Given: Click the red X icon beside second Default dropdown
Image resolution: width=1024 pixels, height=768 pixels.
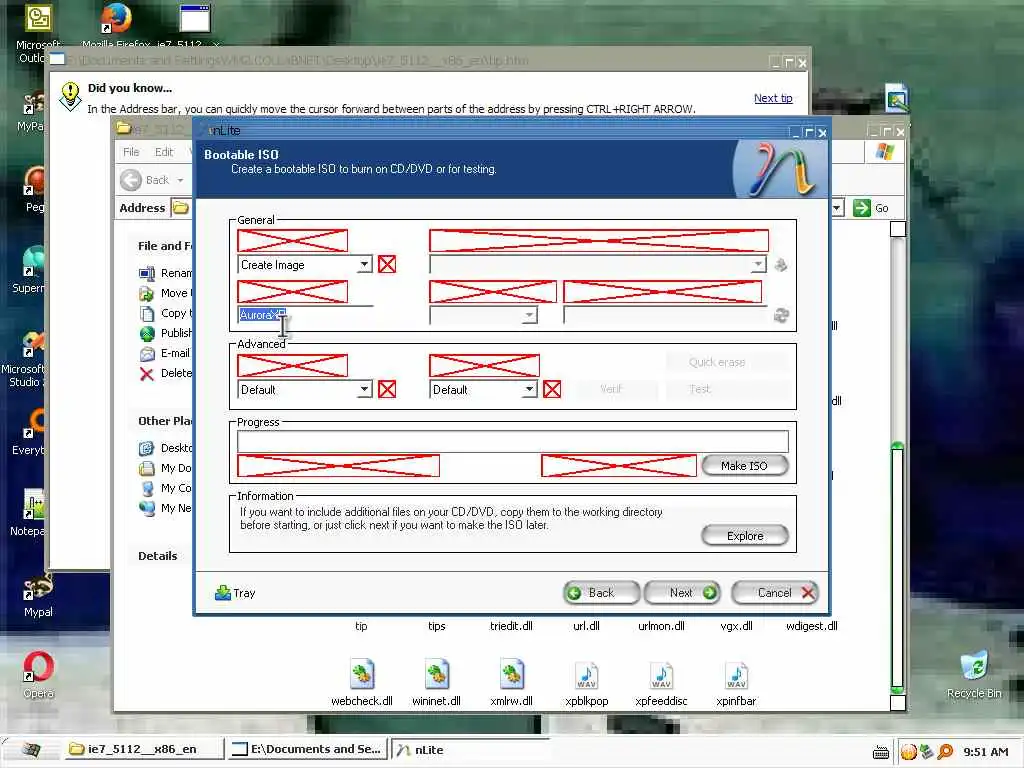Looking at the screenshot, I should click(x=552, y=390).
